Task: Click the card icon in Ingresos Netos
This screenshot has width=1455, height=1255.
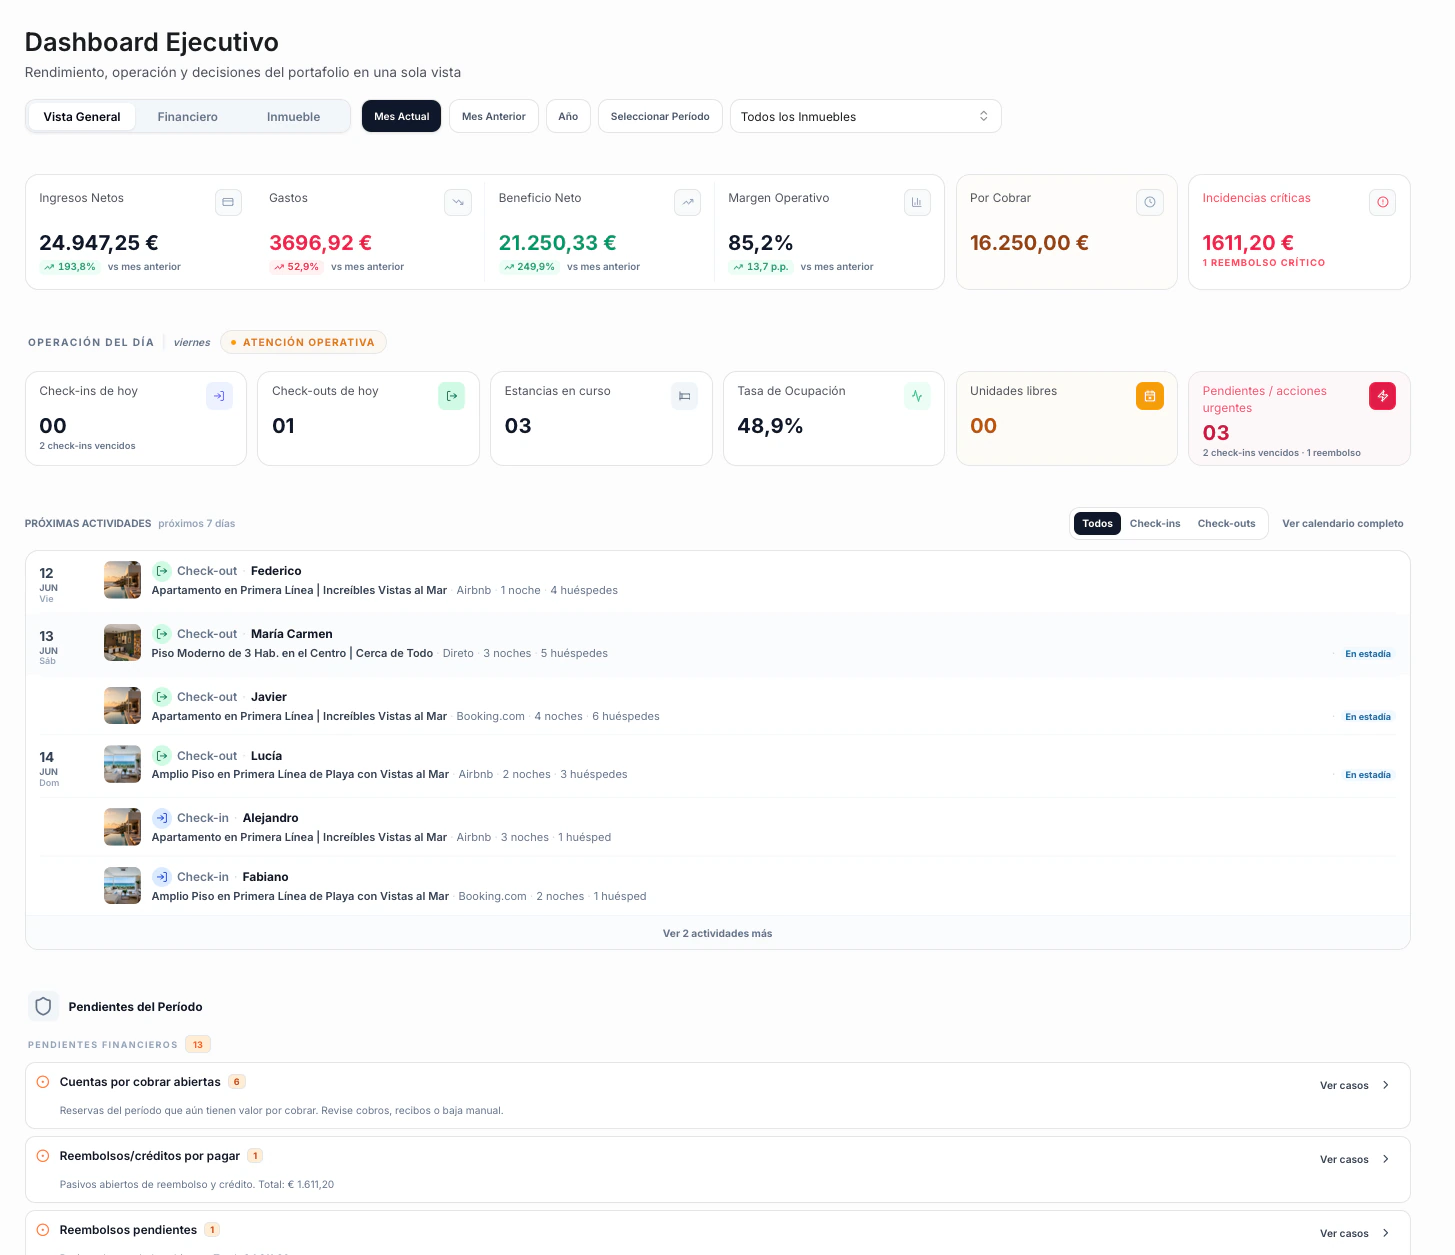Action: [x=228, y=202]
